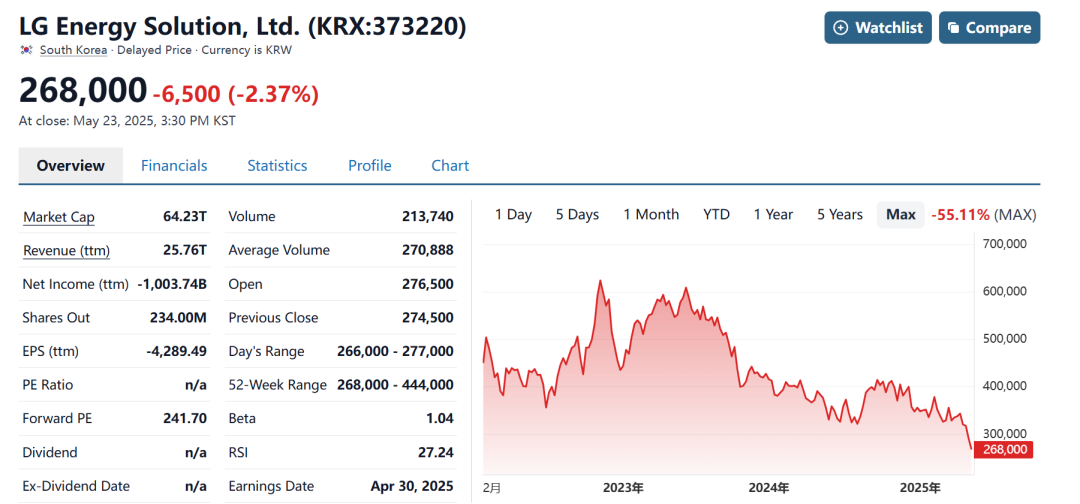Image resolution: width=1080 pixels, height=504 pixels.
Task: Click the red 268,000 price marker on chart
Action: tap(1005, 450)
